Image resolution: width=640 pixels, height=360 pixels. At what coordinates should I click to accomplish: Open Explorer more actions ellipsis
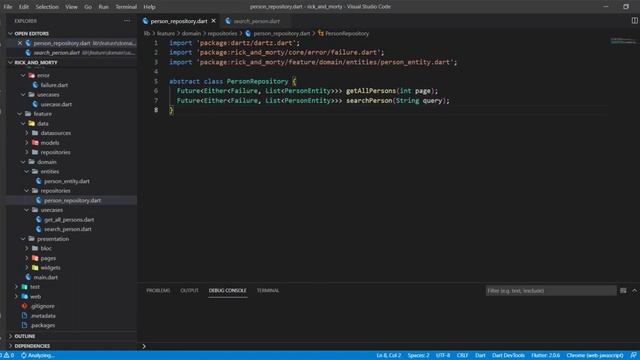point(127,21)
